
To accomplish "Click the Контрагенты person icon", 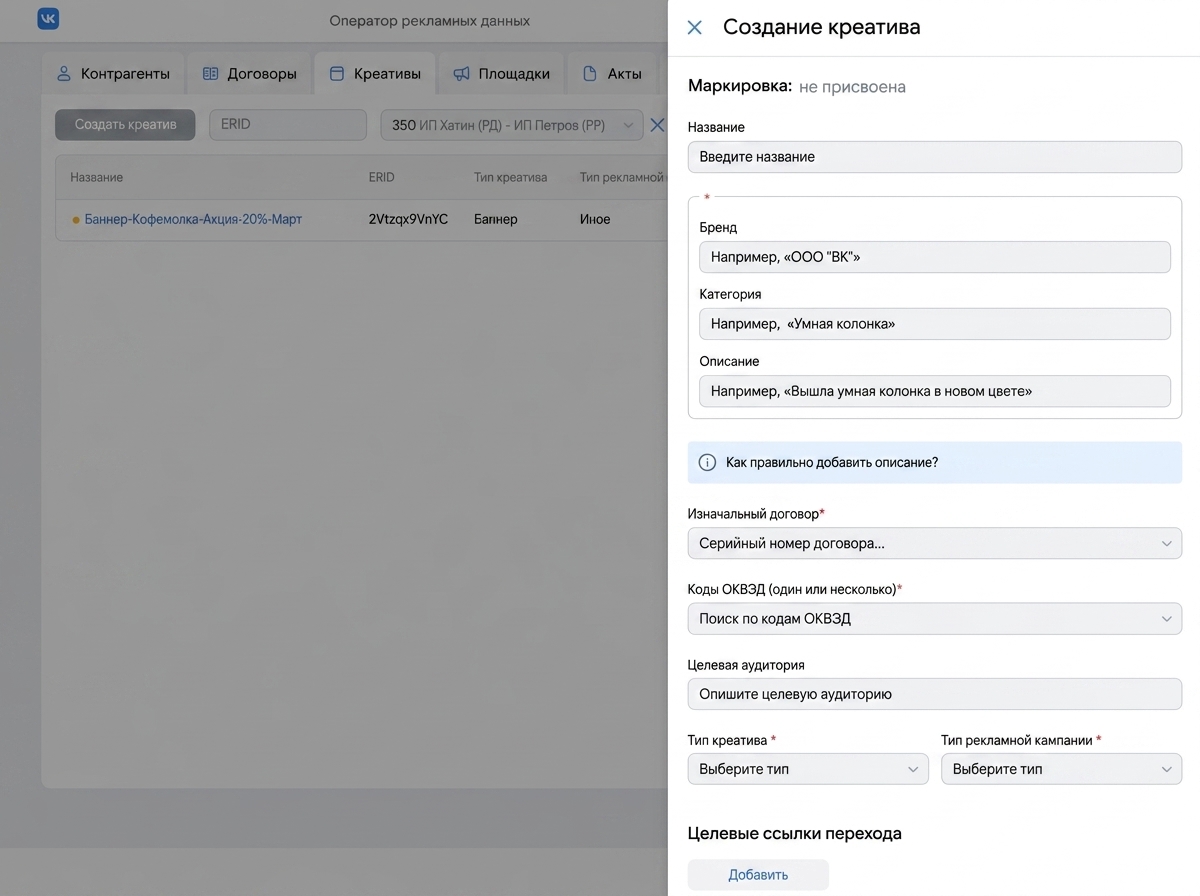I will 64,74.
